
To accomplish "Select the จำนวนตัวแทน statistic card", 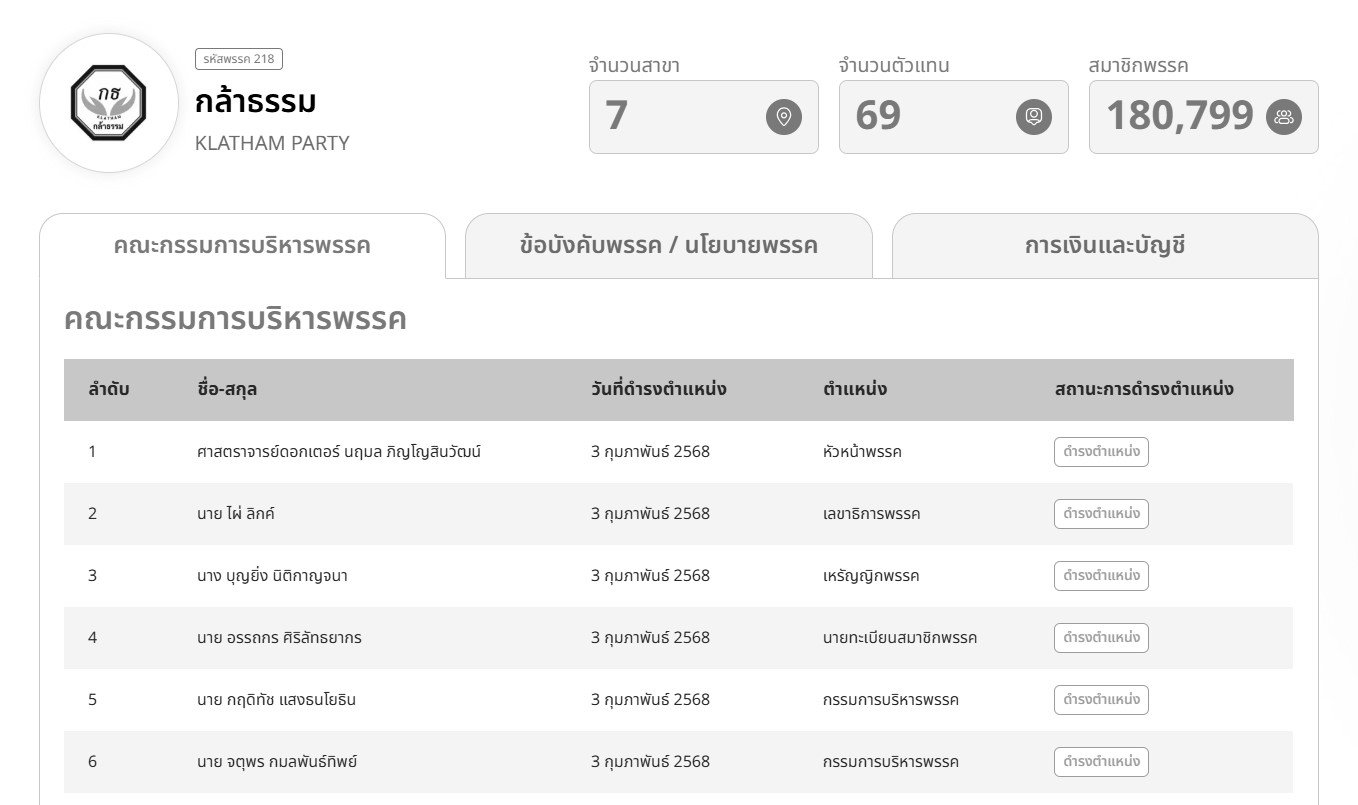I will [953, 116].
